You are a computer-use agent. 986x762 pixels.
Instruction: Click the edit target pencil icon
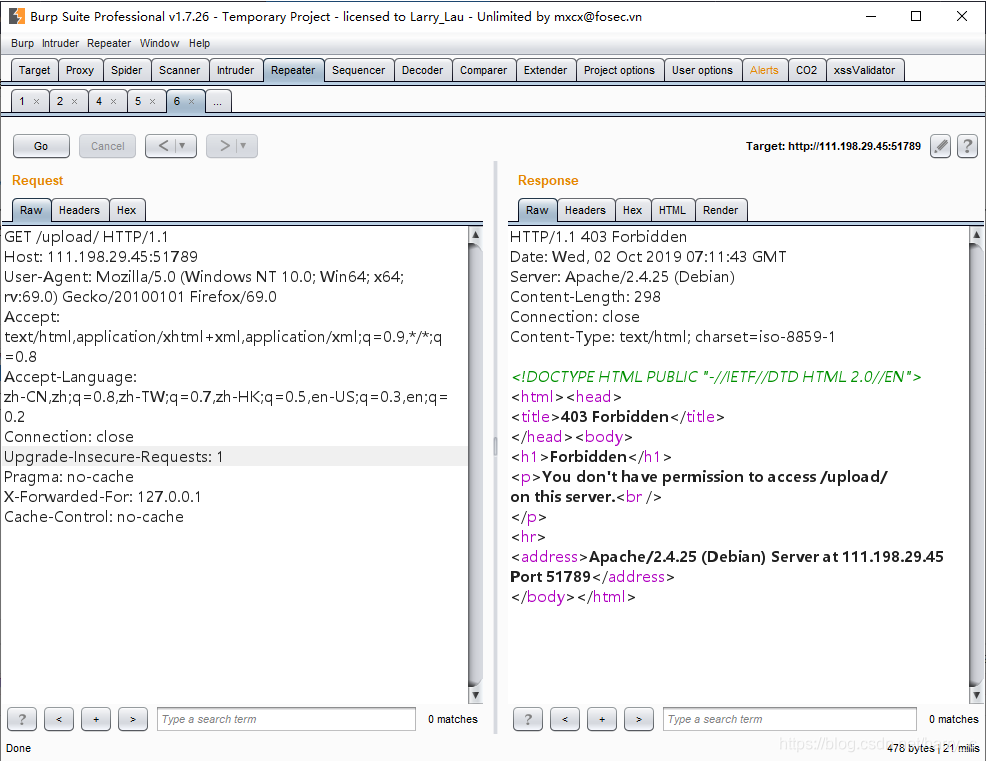tap(940, 146)
